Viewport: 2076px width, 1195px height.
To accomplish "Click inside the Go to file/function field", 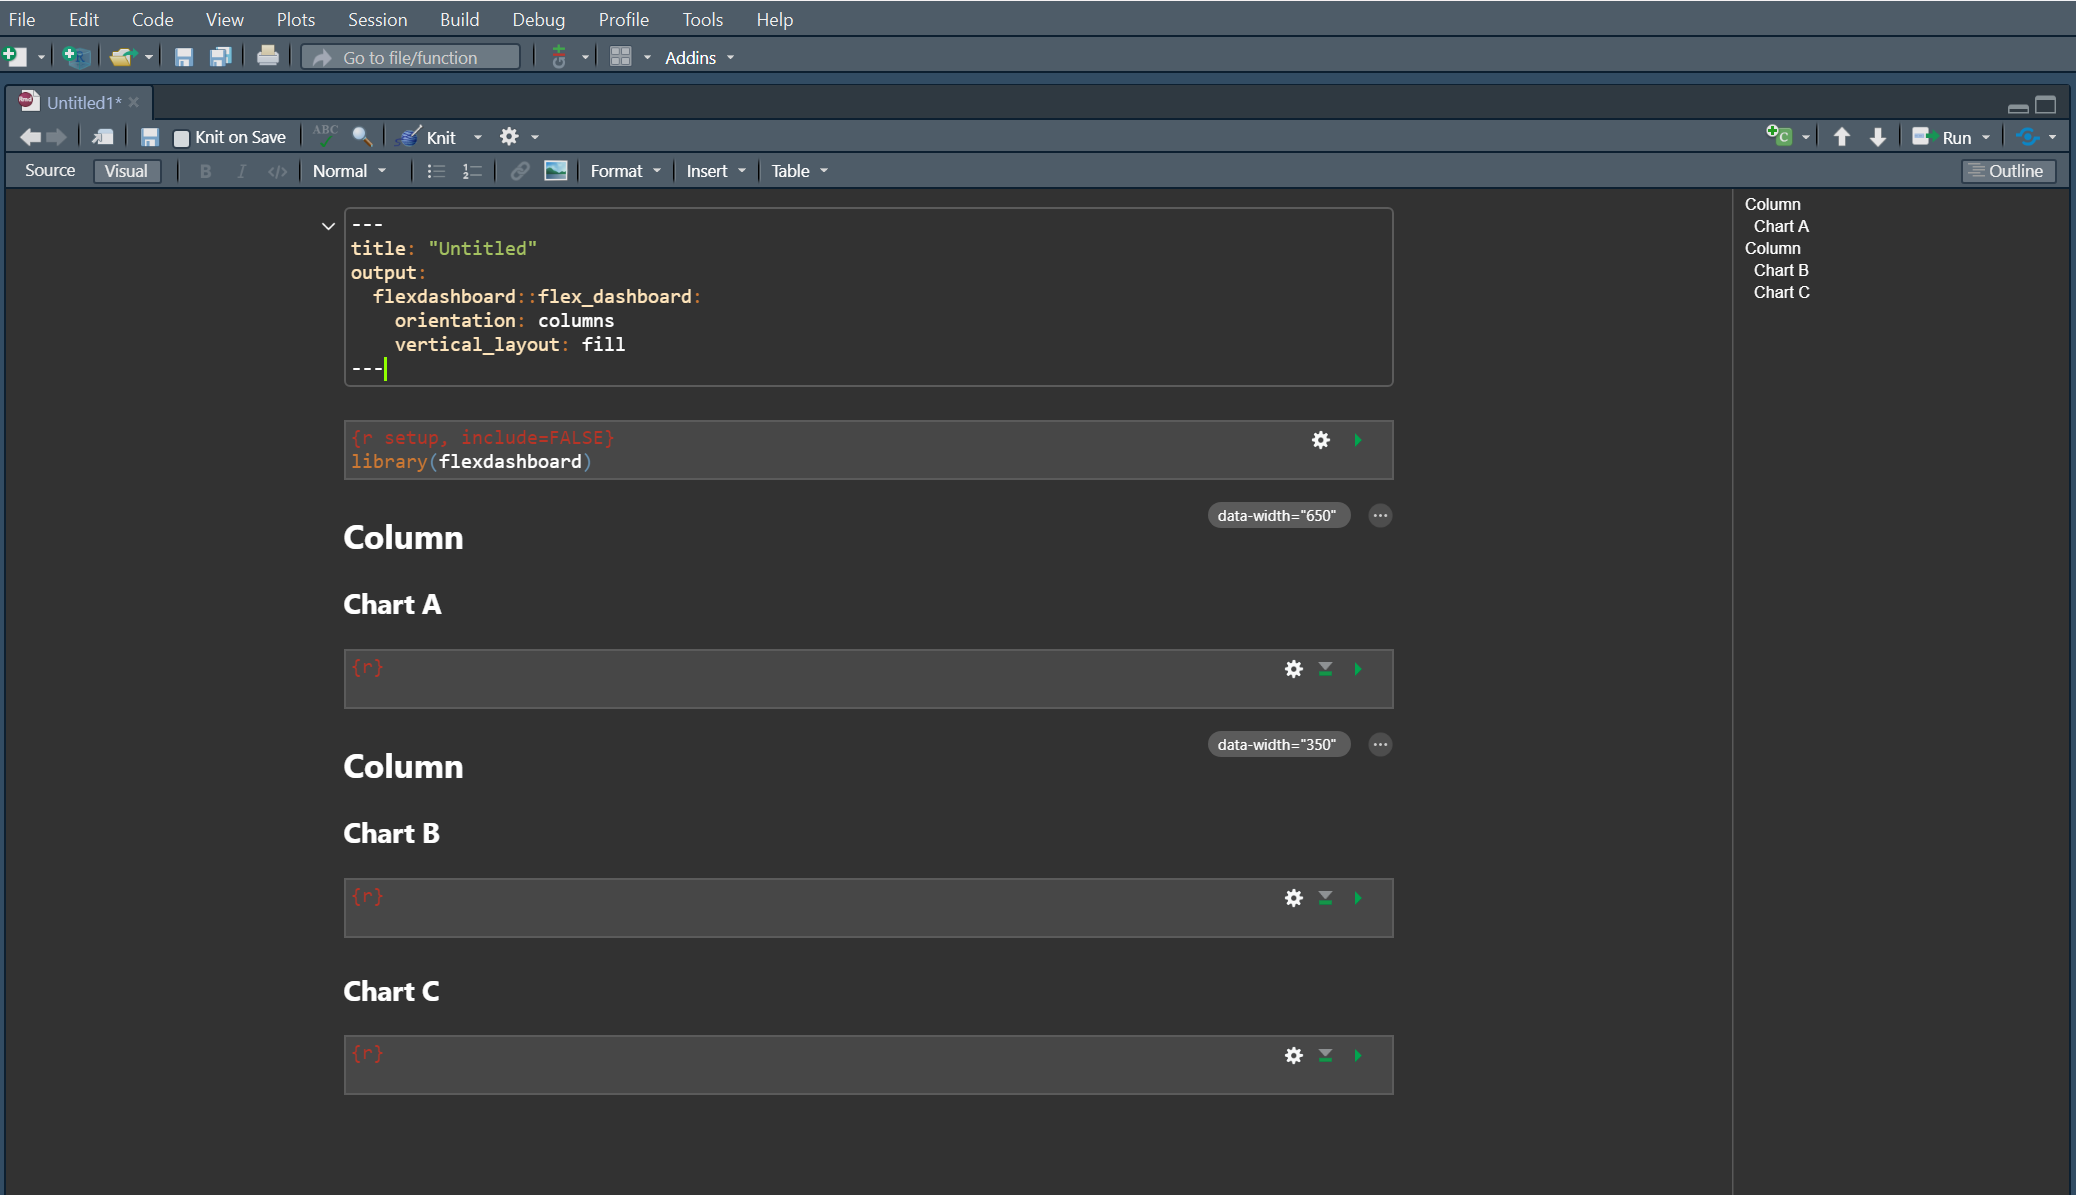I will (410, 56).
